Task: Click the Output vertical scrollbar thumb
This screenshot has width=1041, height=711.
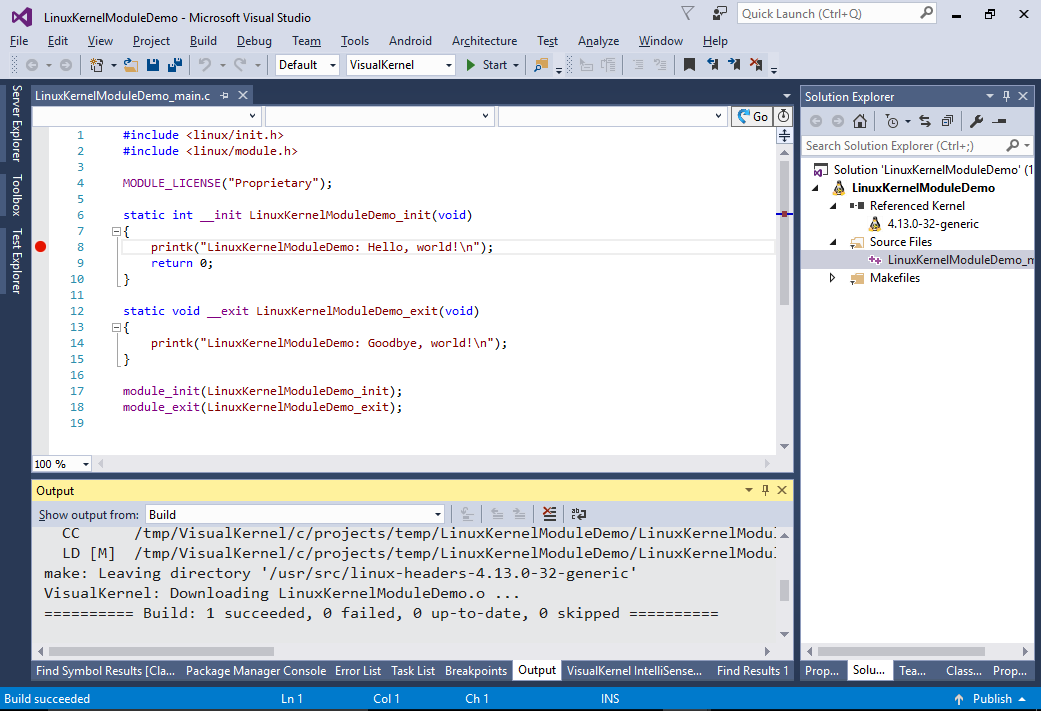Action: [784, 590]
